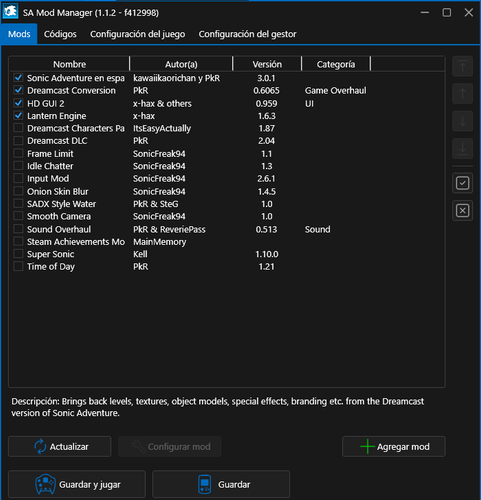This screenshot has width=481, height=500.
Task: Switch to the Códigos tab
Action: pos(60,34)
